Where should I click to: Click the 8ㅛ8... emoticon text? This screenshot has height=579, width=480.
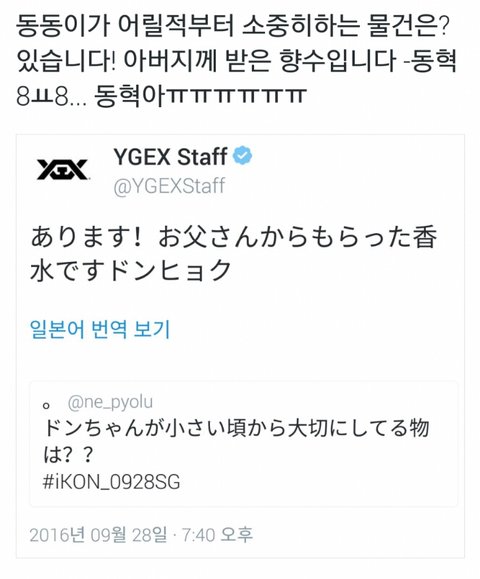pos(52,97)
